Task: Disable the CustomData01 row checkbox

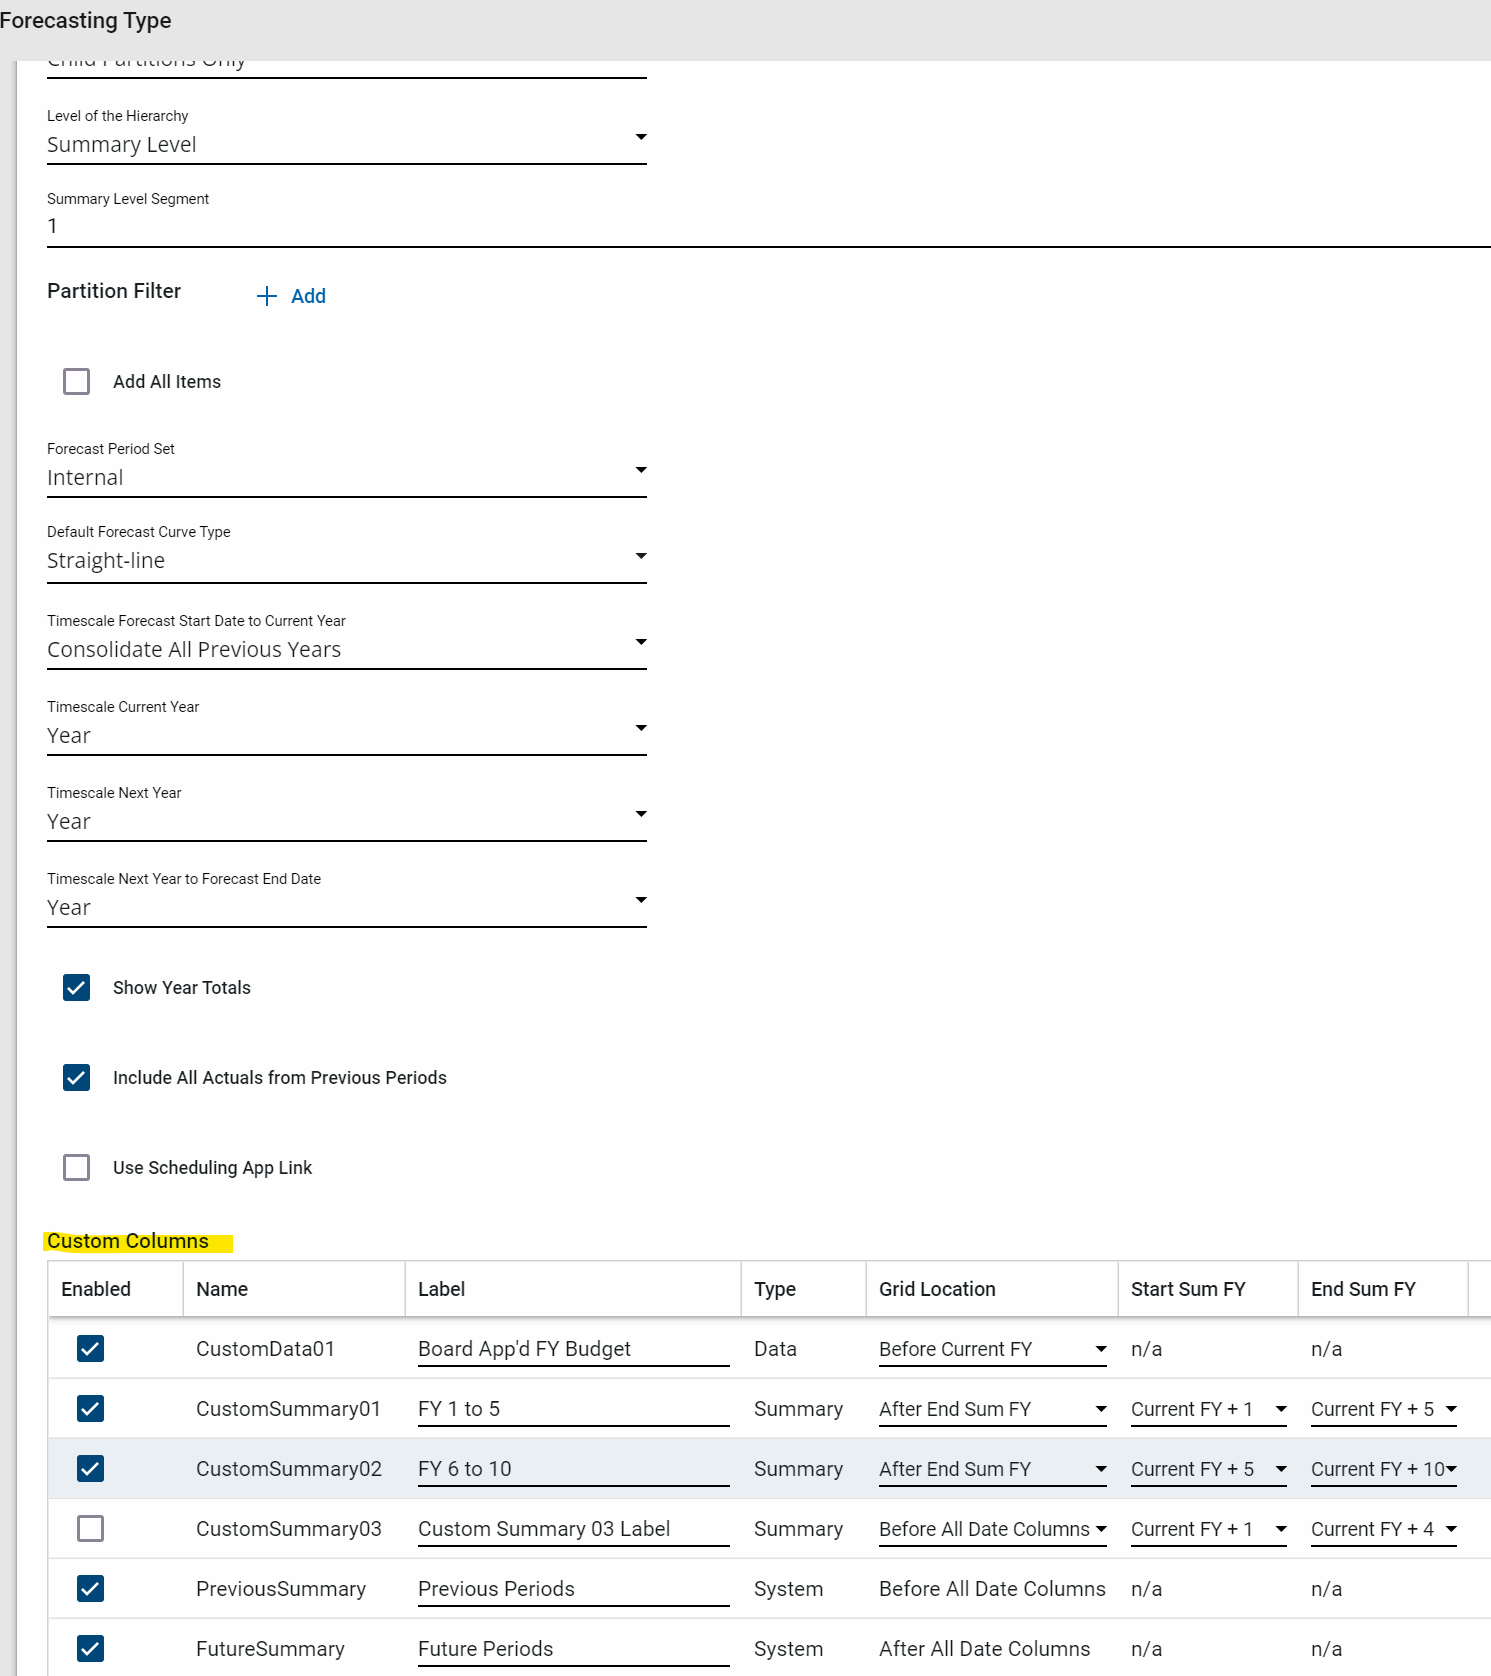Action: pos(90,1349)
